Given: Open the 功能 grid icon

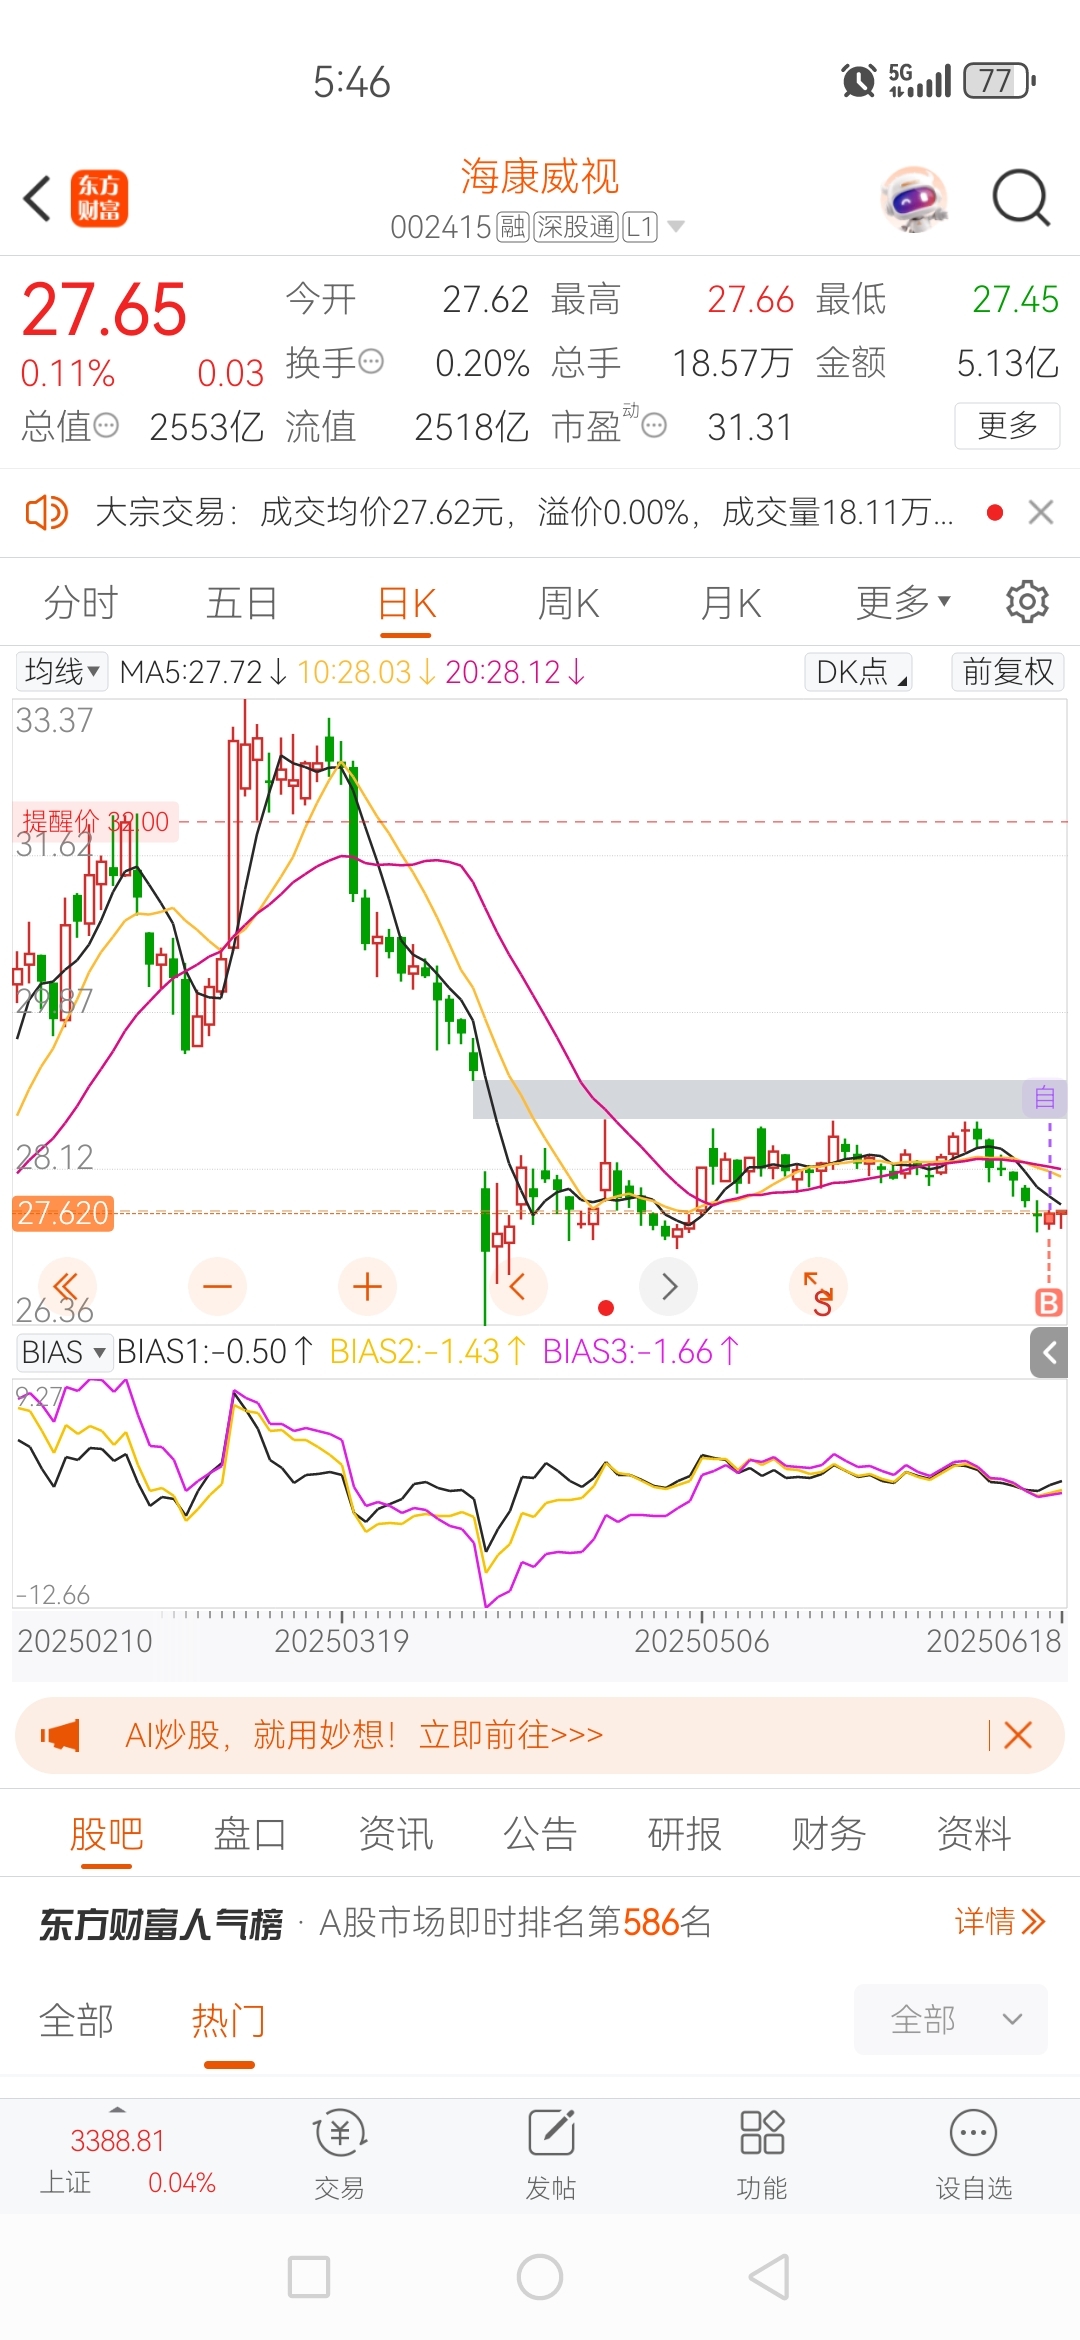Looking at the screenshot, I should click(x=762, y=2134).
